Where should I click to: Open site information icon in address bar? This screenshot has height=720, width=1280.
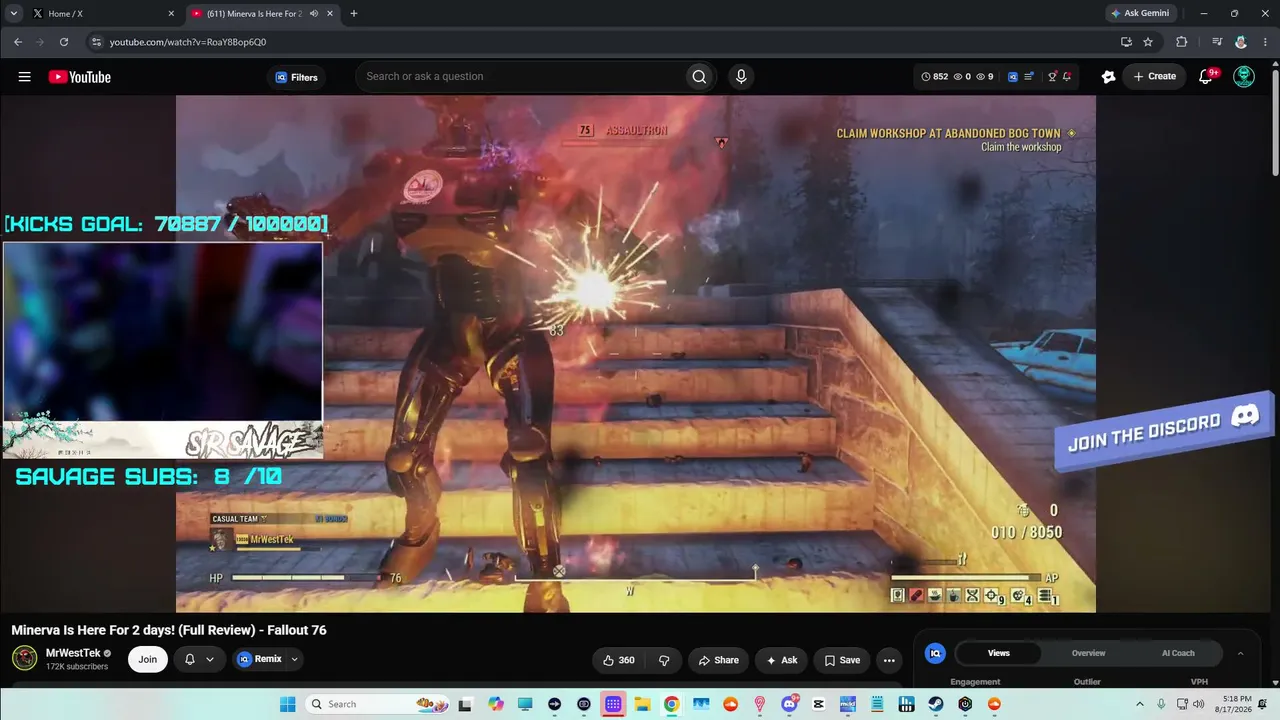[96, 42]
